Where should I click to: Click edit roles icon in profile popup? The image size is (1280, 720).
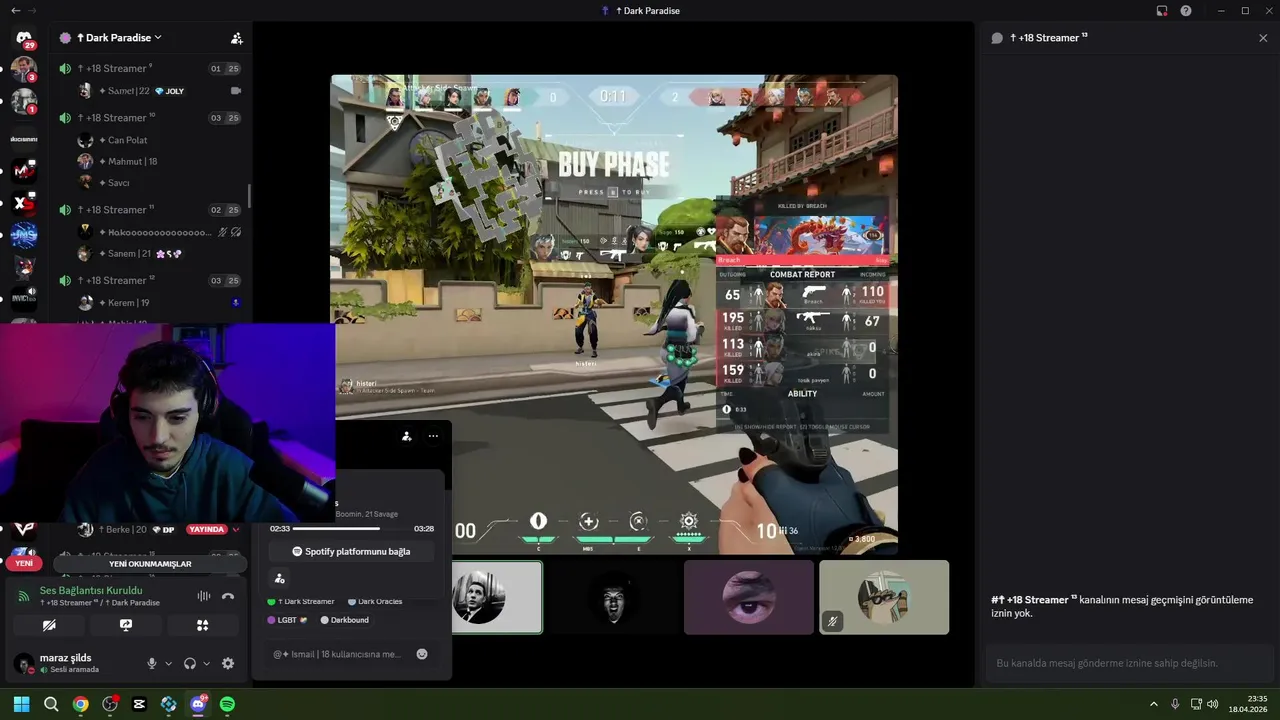[279, 578]
